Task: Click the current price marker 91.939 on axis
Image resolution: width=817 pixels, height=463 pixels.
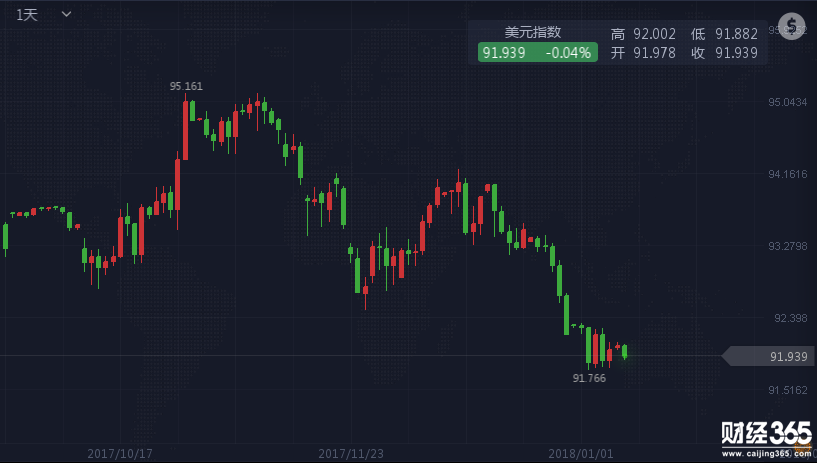Action: [769, 356]
